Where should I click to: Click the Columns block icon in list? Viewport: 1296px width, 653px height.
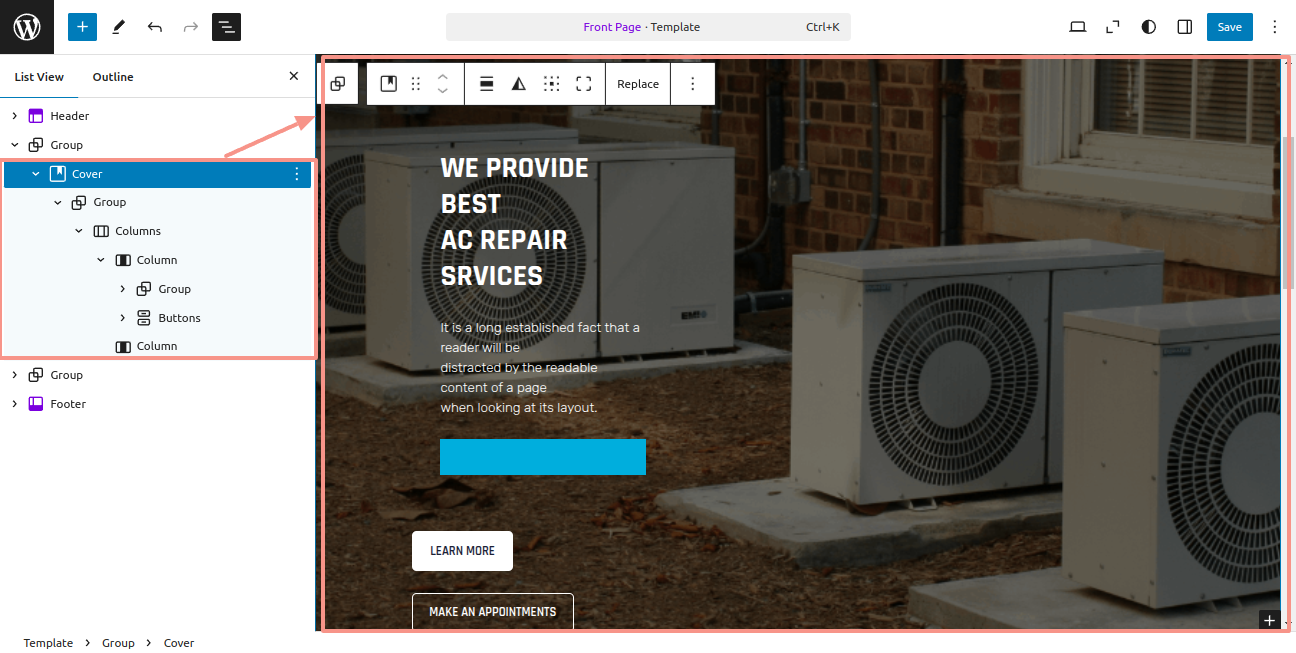pos(101,231)
